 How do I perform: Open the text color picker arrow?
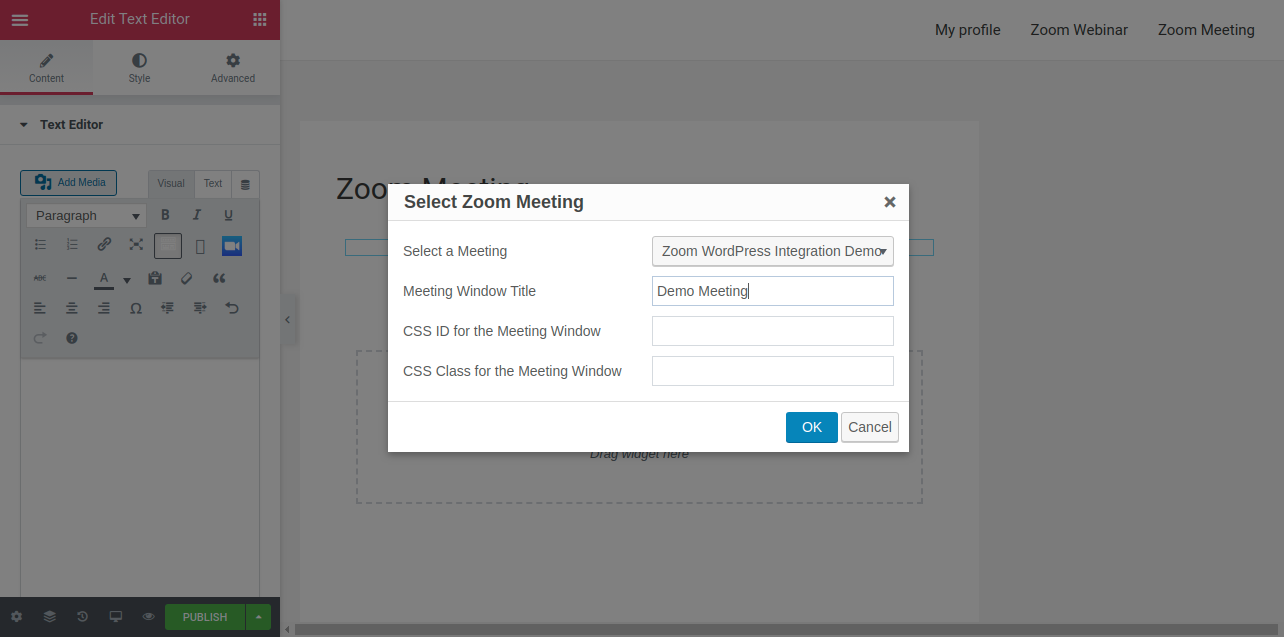coord(127,280)
